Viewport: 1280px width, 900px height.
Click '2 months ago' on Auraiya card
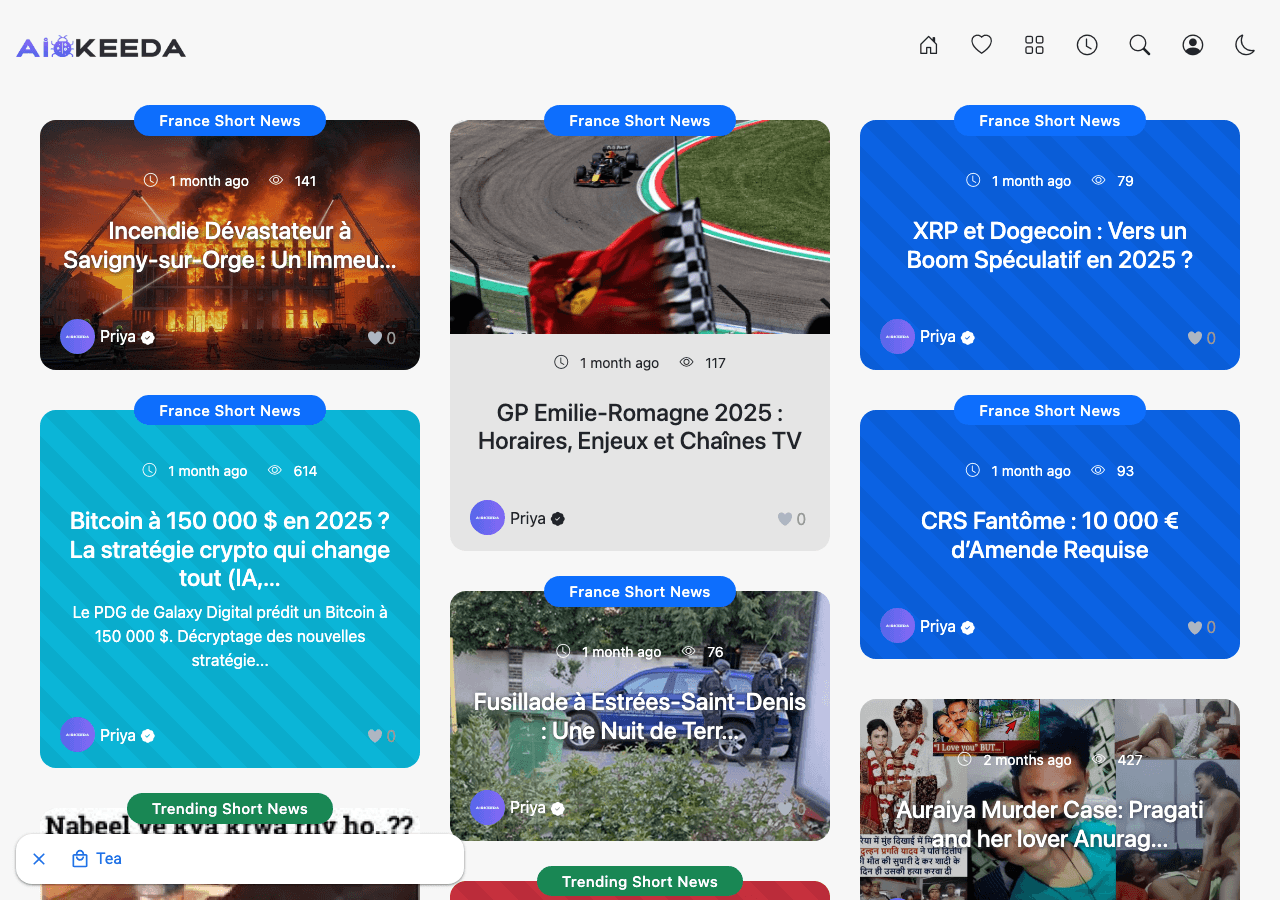pyautogui.click(x=1027, y=760)
